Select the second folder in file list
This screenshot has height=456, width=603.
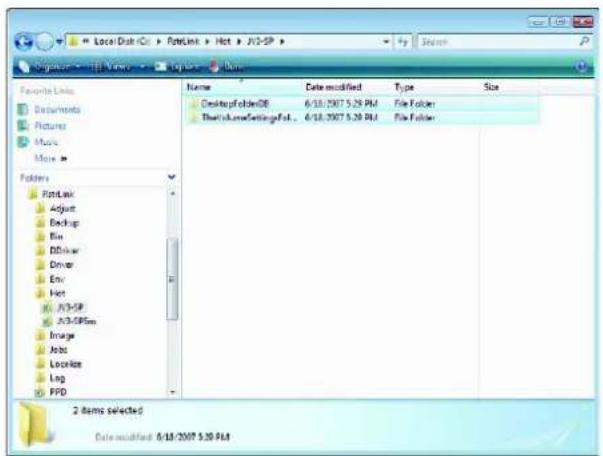click(x=361, y=117)
